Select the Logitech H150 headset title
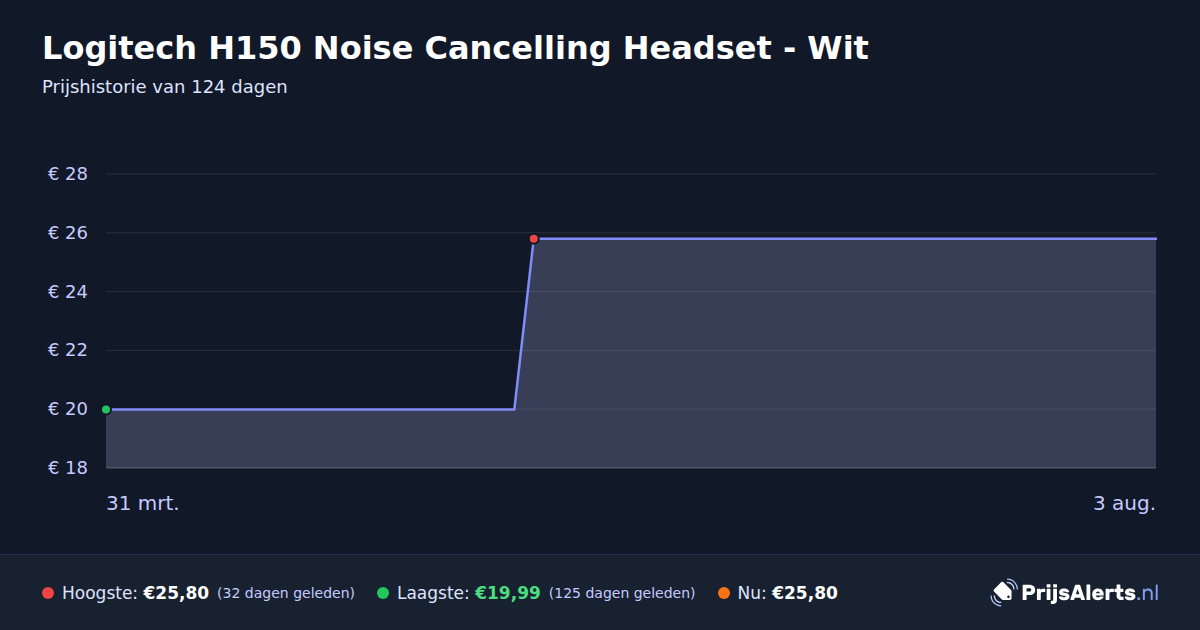The width and height of the screenshot is (1200, 630). coord(455,48)
